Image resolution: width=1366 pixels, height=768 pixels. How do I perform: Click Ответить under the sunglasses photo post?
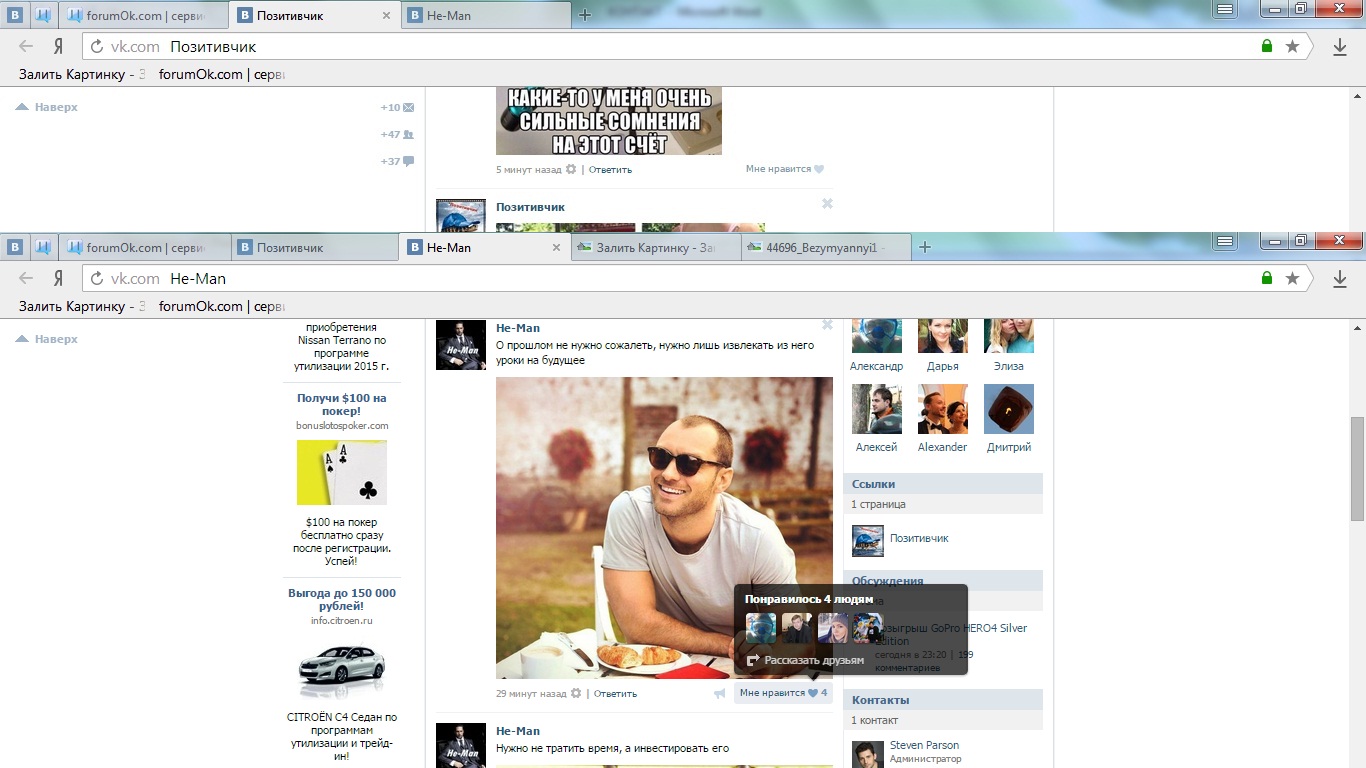[x=615, y=693]
